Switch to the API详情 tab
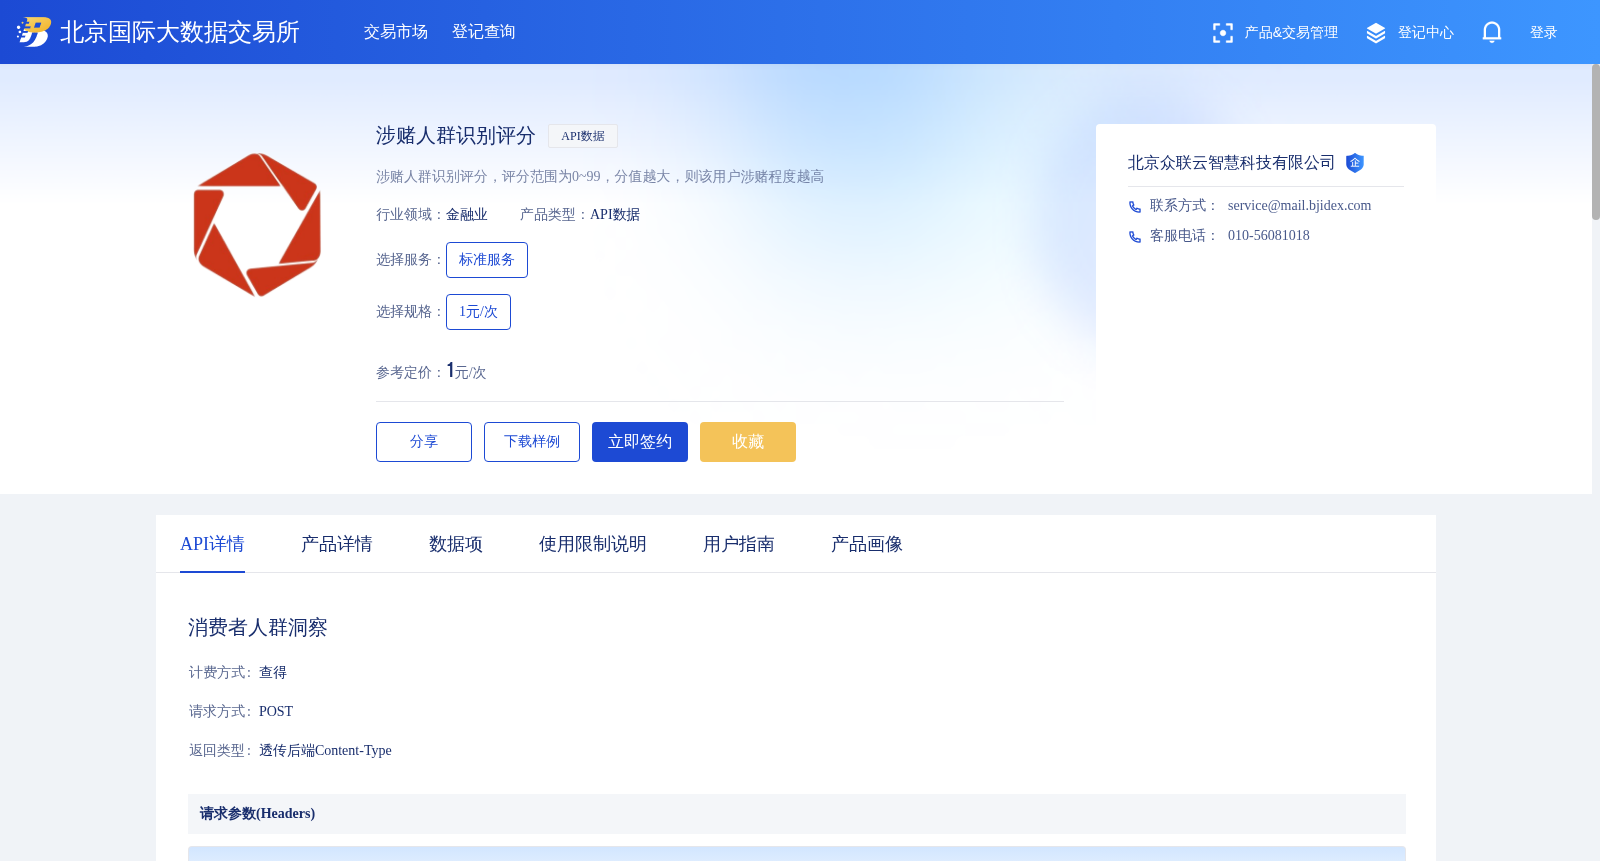 point(212,544)
